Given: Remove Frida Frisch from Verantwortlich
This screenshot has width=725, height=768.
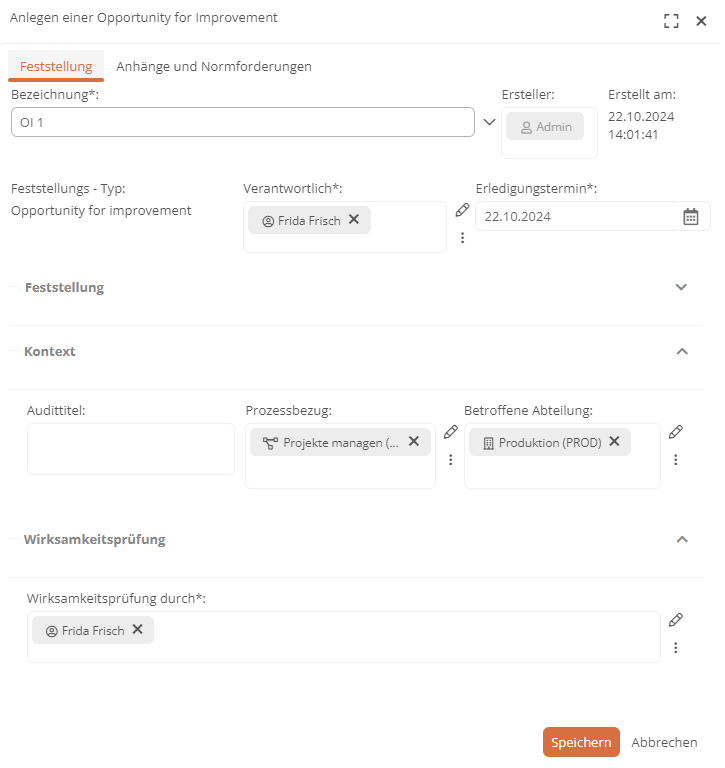Looking at the screenshot, I should [354, 219].
